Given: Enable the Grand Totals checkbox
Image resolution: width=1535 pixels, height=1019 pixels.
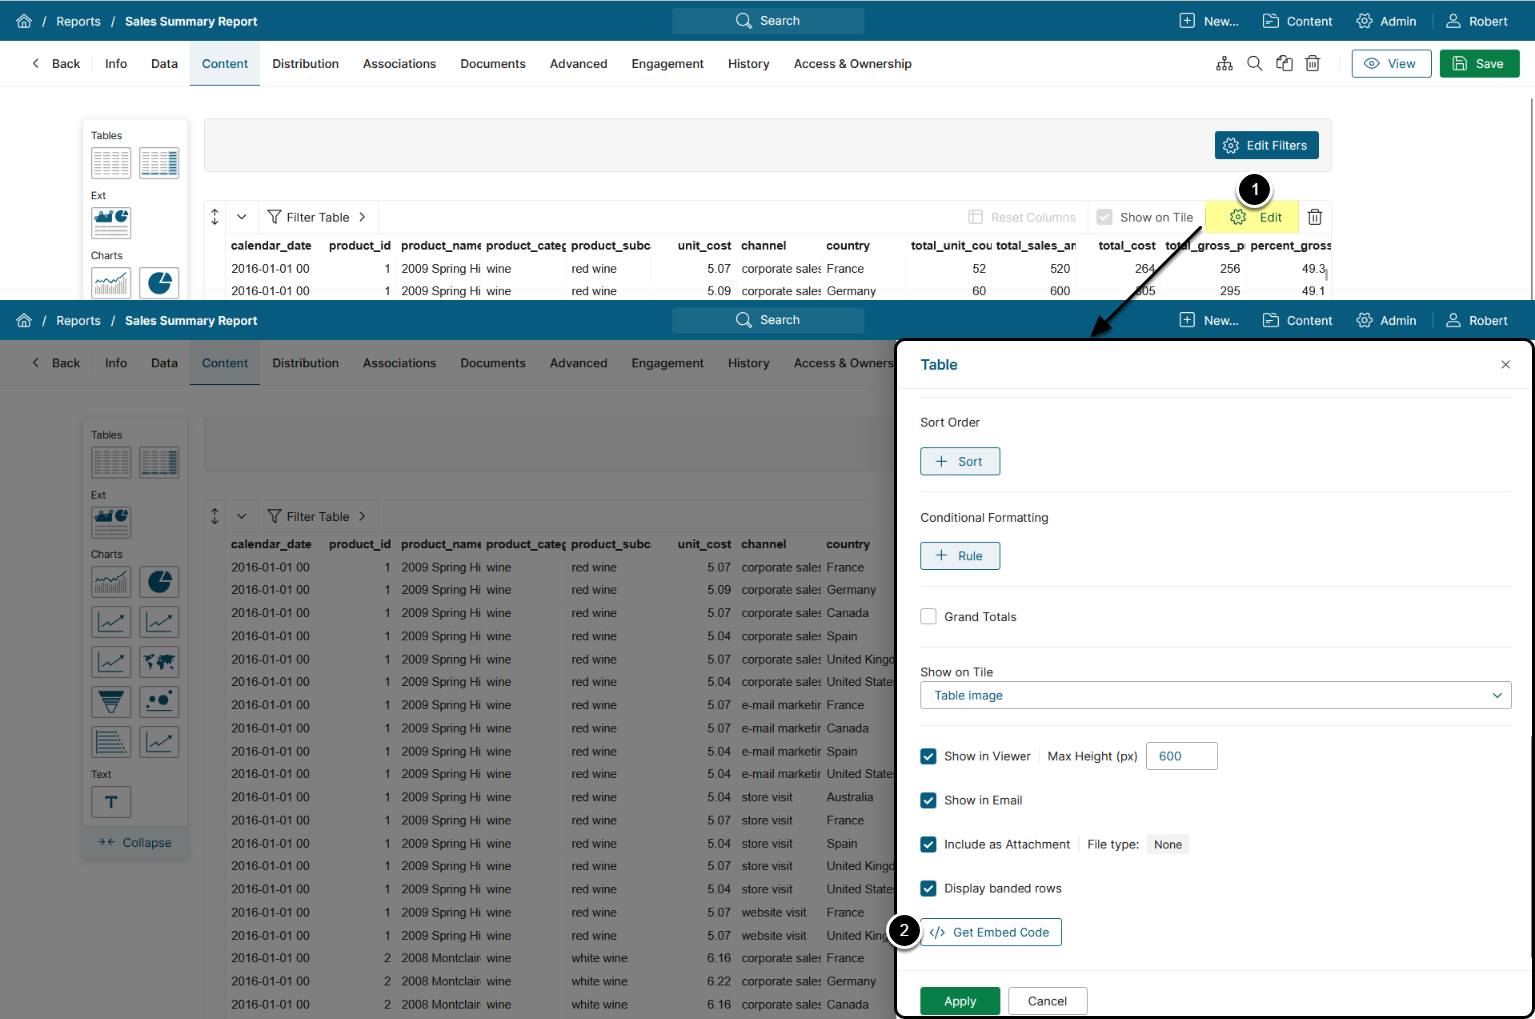Looking at the screenshot, I should tap(928, 617).
